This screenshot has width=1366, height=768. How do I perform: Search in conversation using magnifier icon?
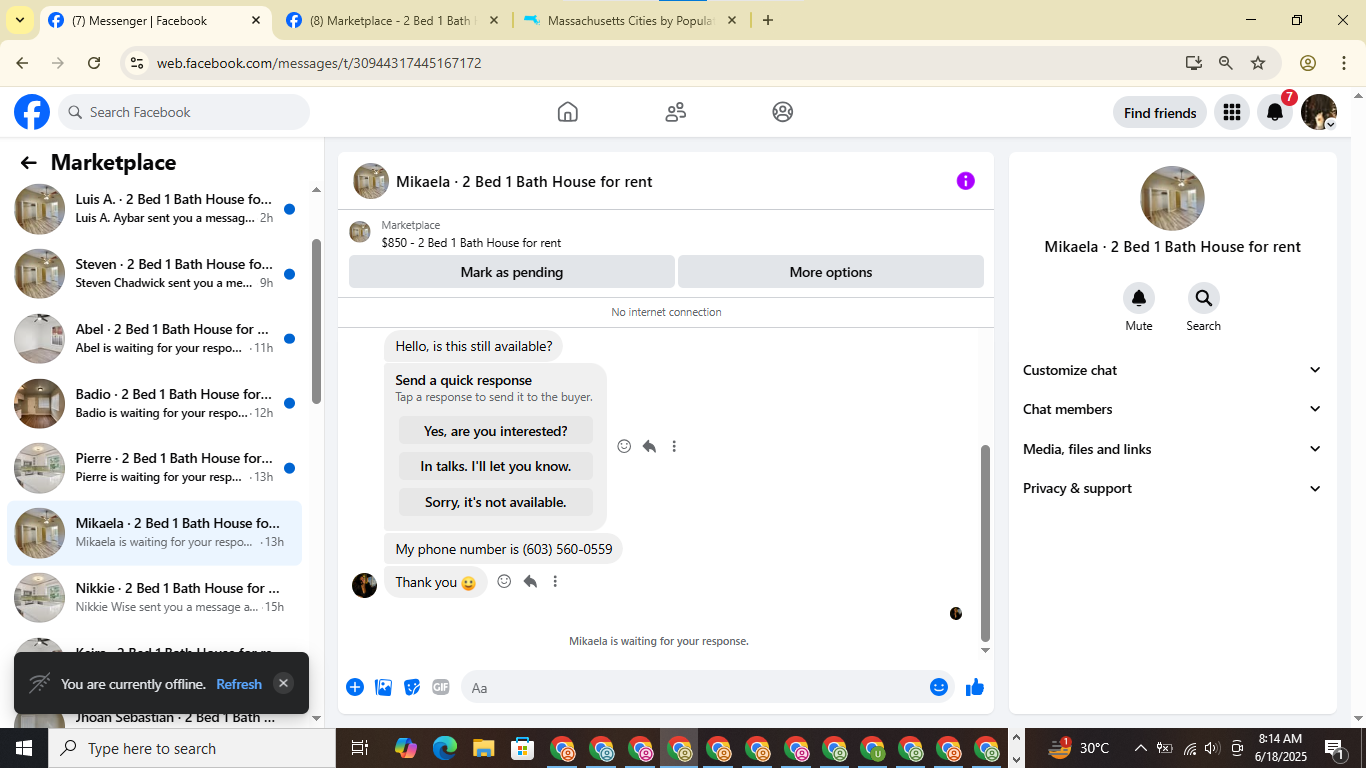pos(1203,298)
